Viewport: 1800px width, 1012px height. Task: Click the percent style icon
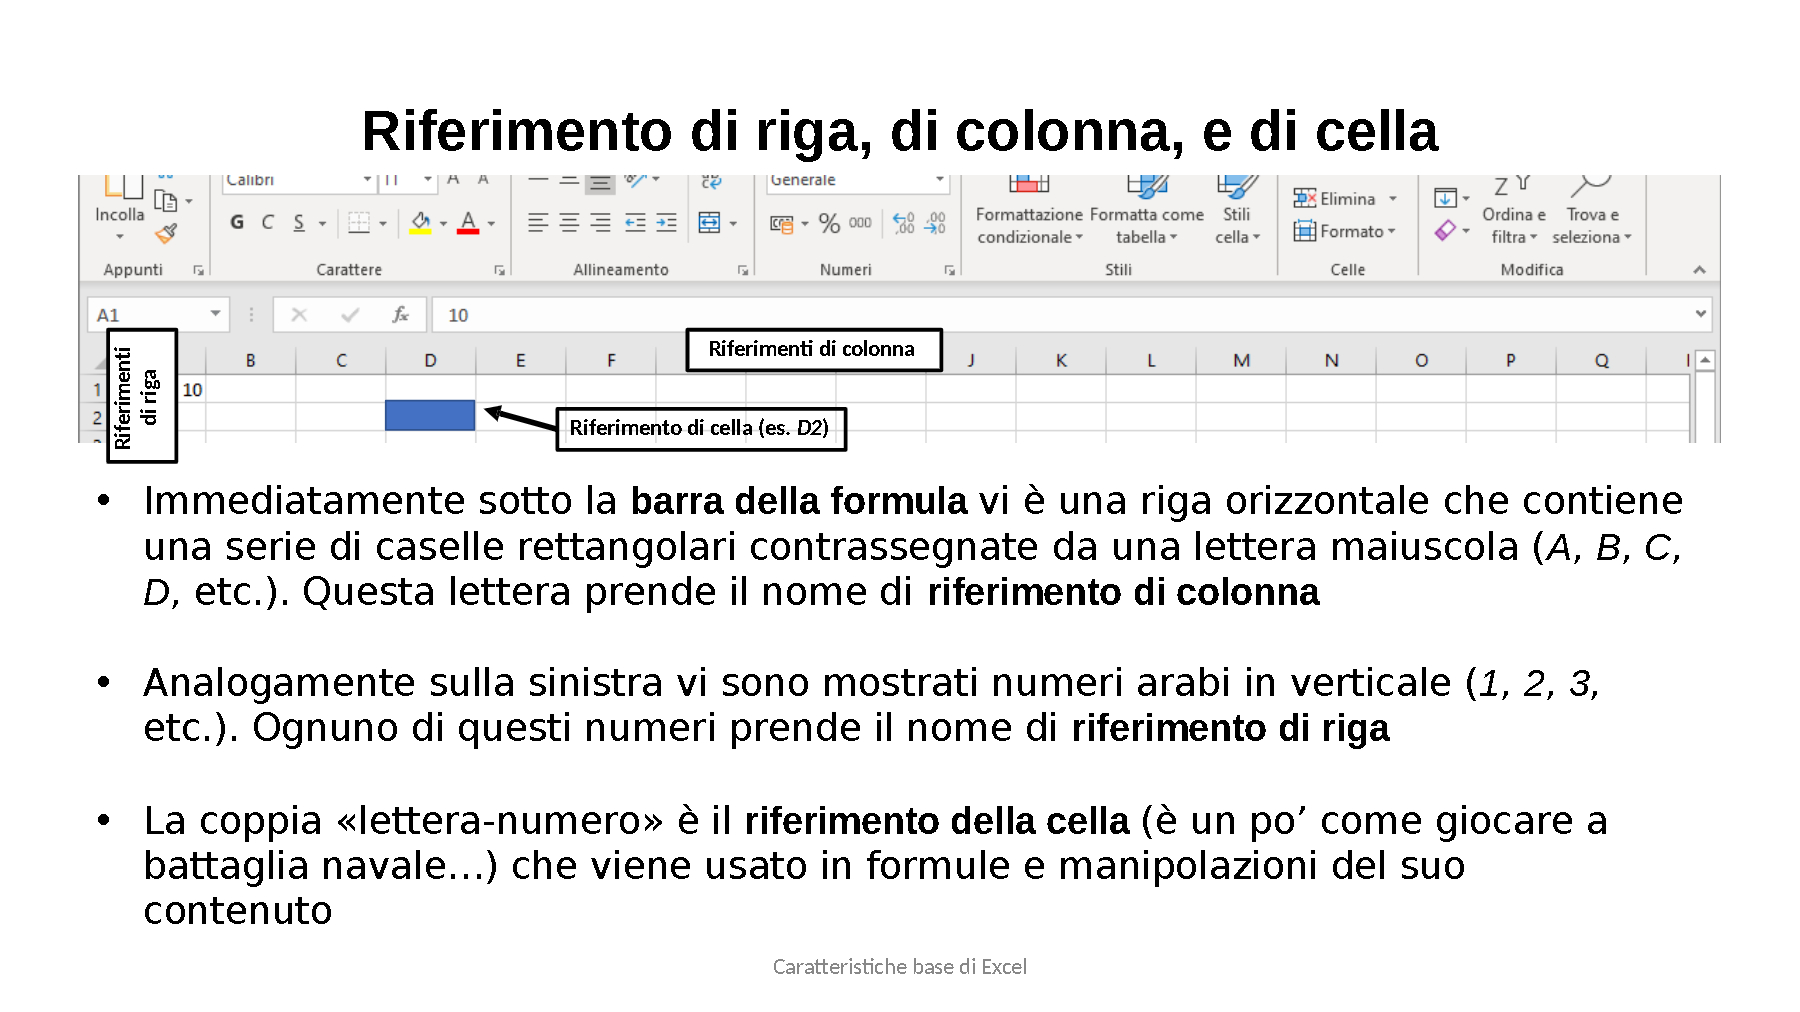click(x=829, y=223)
